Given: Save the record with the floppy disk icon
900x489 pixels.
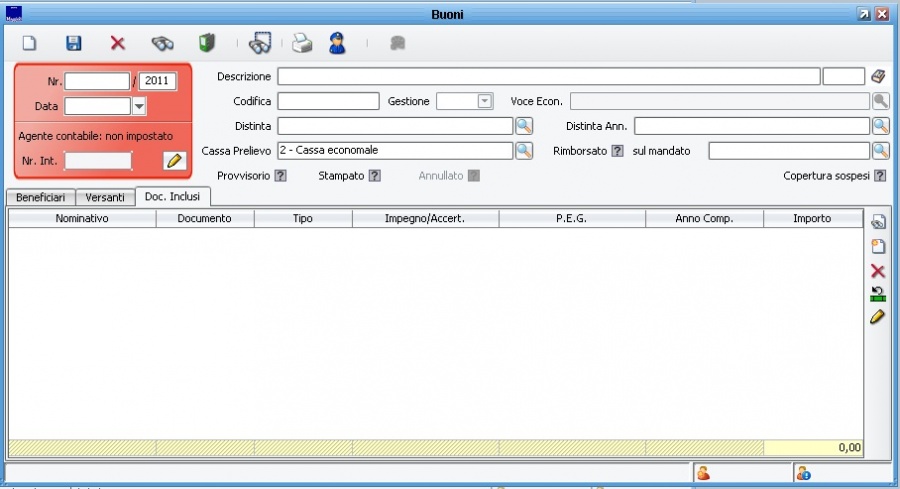Looking at the screenshot, I should [74, 44].
